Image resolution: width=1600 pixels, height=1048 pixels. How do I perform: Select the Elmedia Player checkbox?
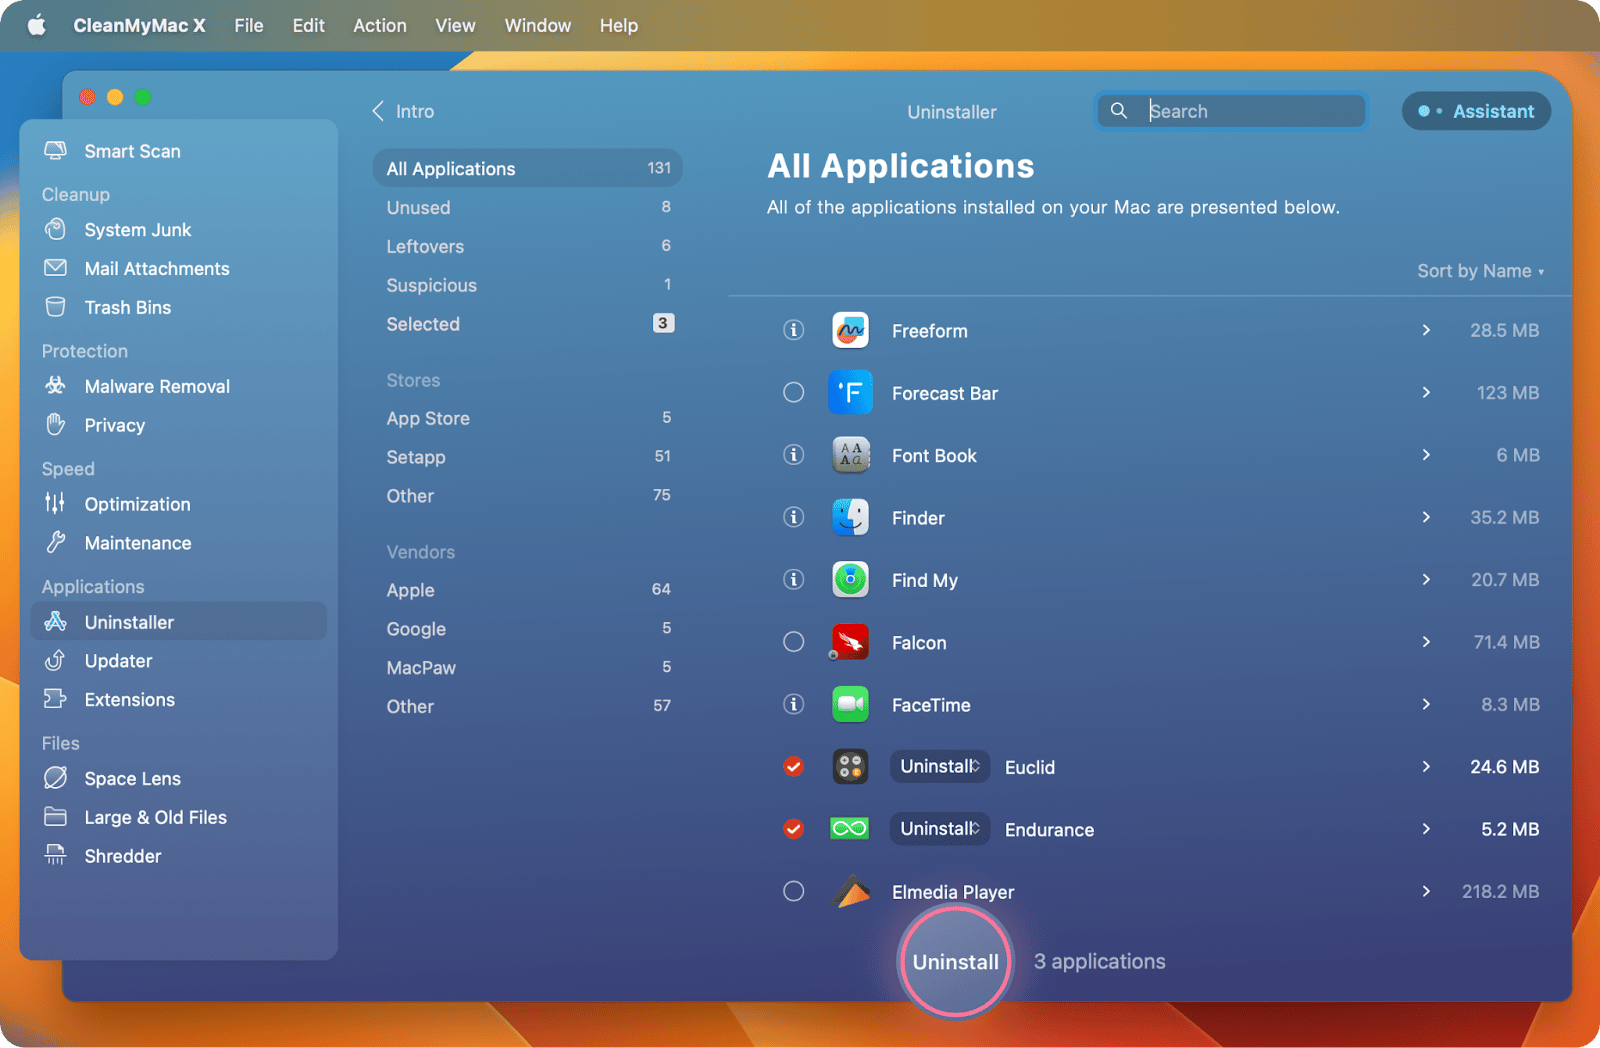pos(793,891)
